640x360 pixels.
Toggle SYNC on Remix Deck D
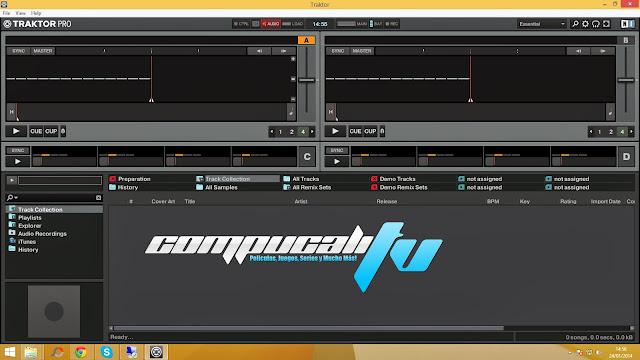click(x=337, y=150)
